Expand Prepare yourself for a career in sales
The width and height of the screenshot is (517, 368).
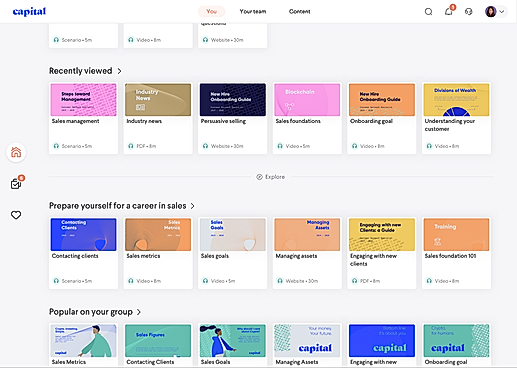[192, 206]
